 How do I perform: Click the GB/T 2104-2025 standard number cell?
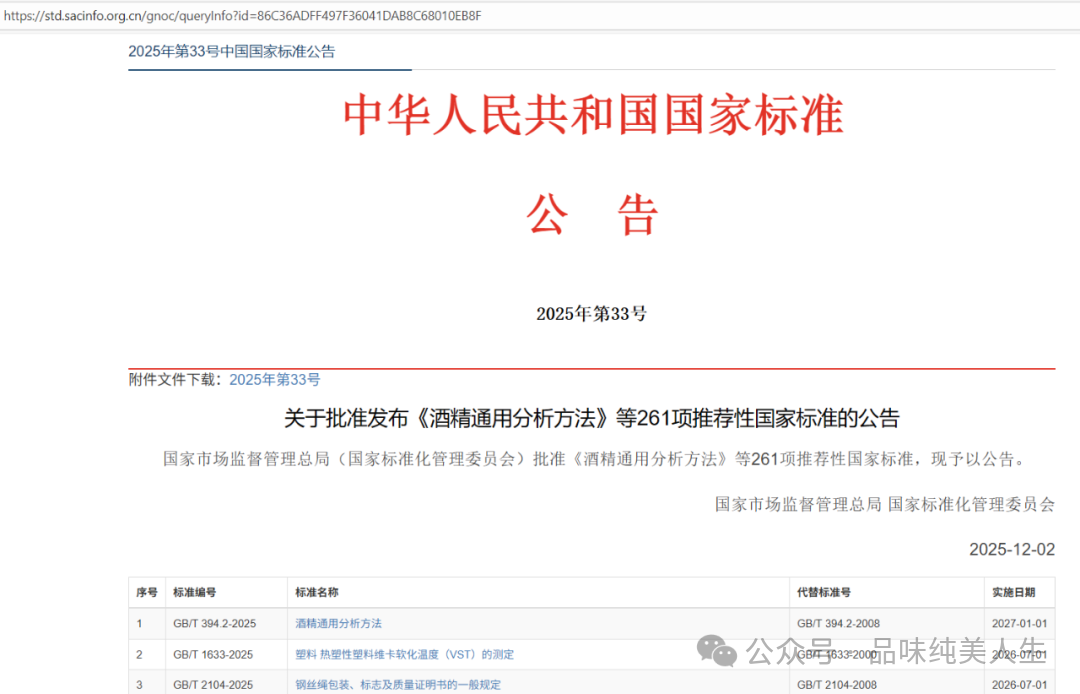[x=212, y=685]
